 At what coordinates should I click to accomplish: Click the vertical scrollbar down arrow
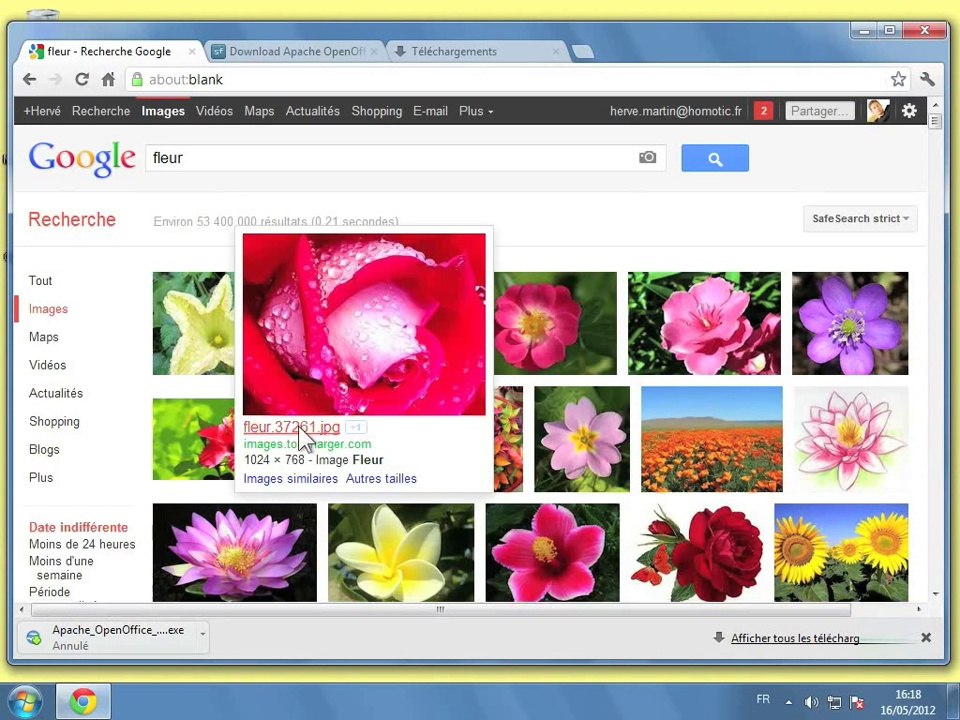pyautogui.click(x=935, y=593)
